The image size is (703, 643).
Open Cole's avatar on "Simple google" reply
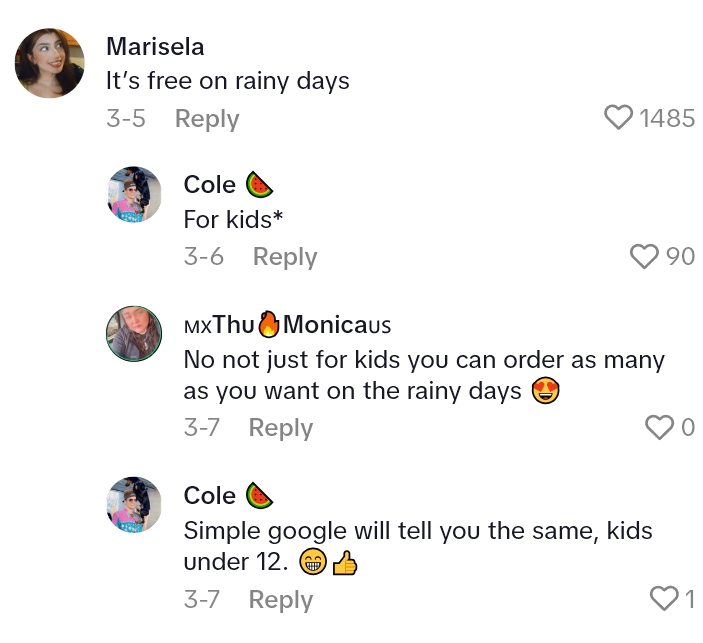pos(134,504)
